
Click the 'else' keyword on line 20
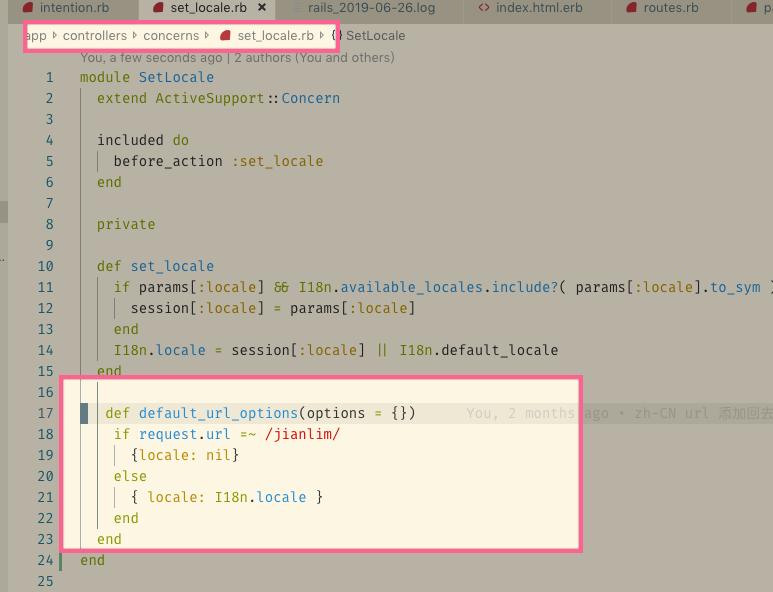130,476
